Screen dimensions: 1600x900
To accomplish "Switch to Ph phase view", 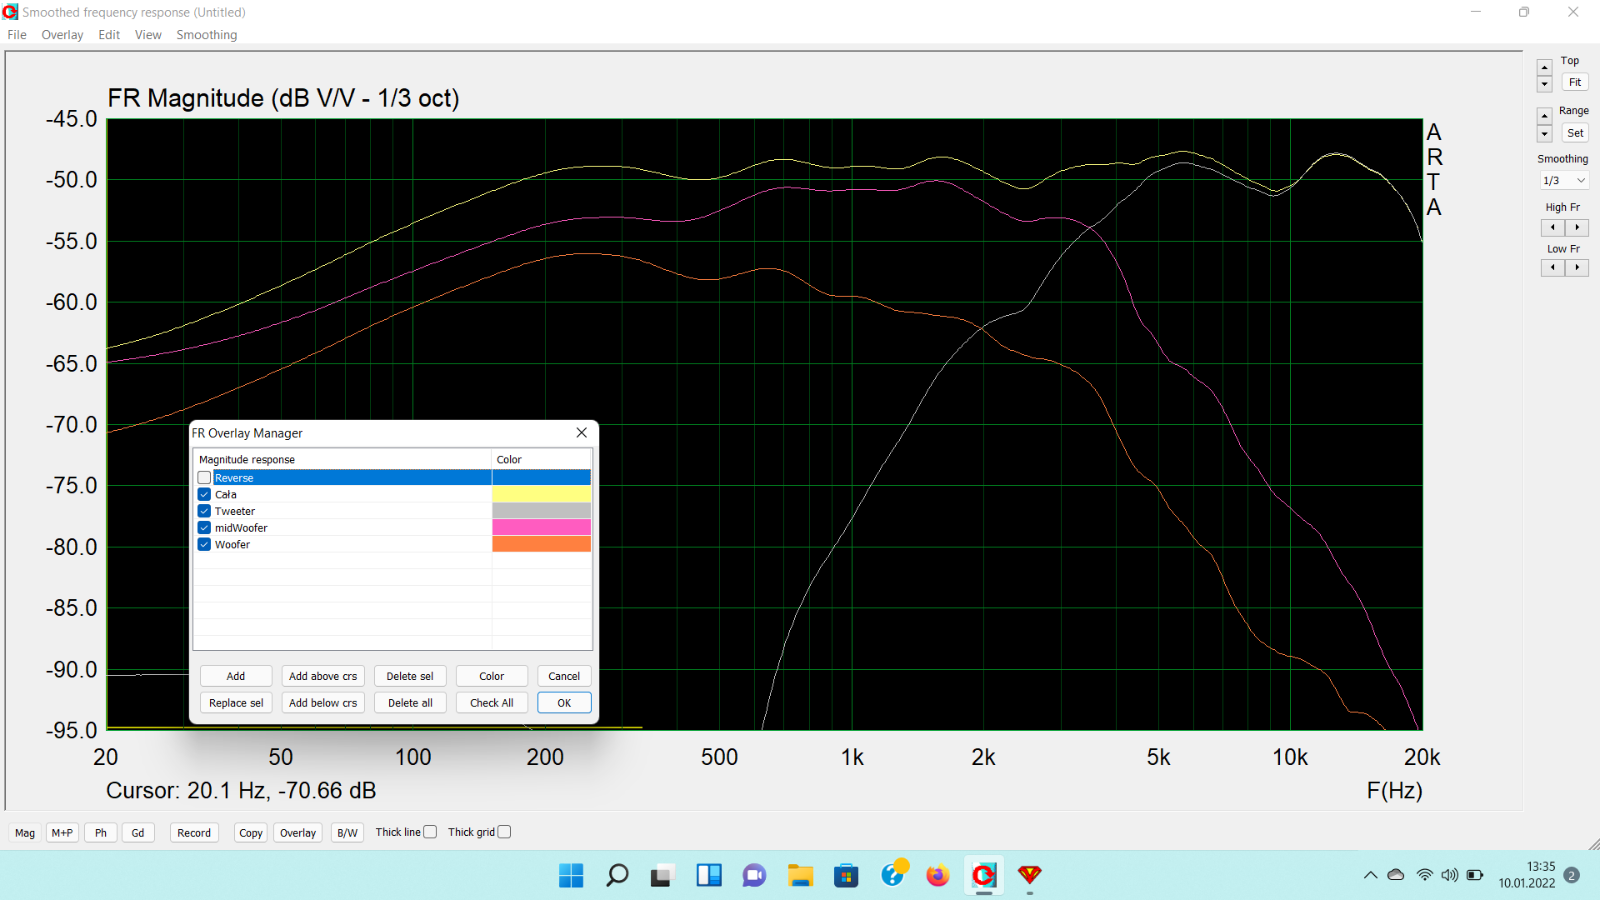I will [x=101, y=833].
